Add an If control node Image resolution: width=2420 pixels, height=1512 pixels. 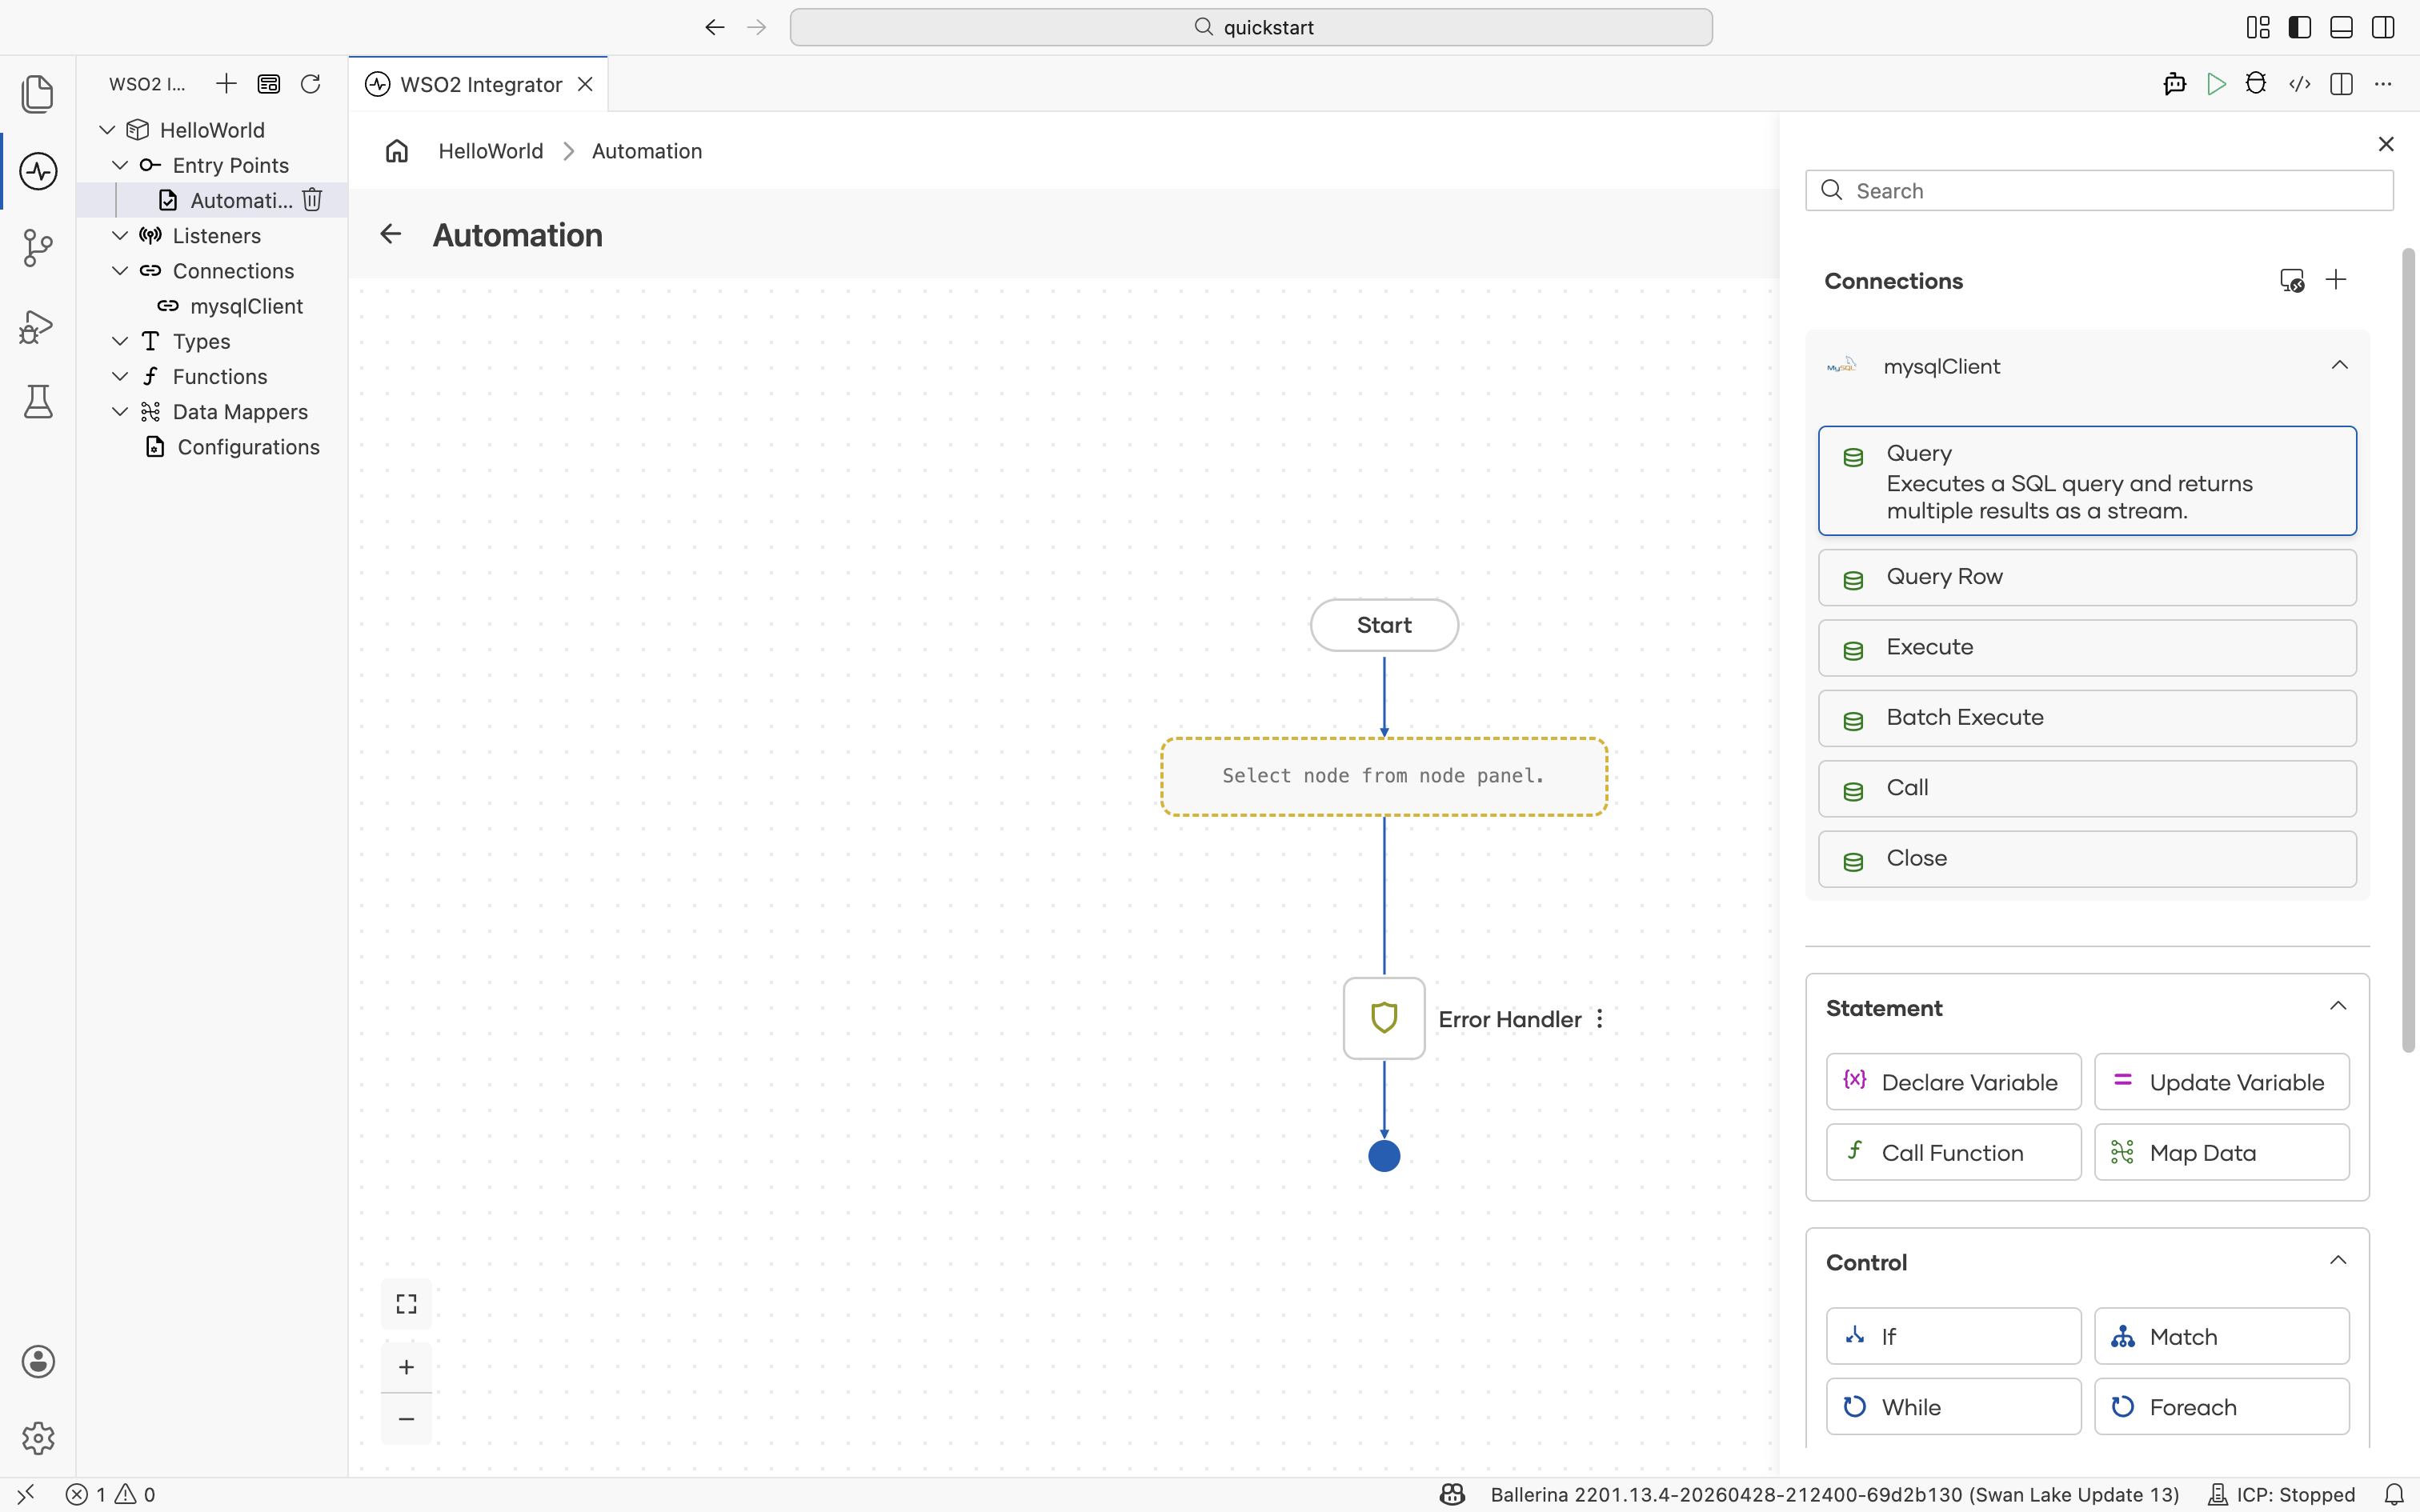(x=1953, y=1336)
